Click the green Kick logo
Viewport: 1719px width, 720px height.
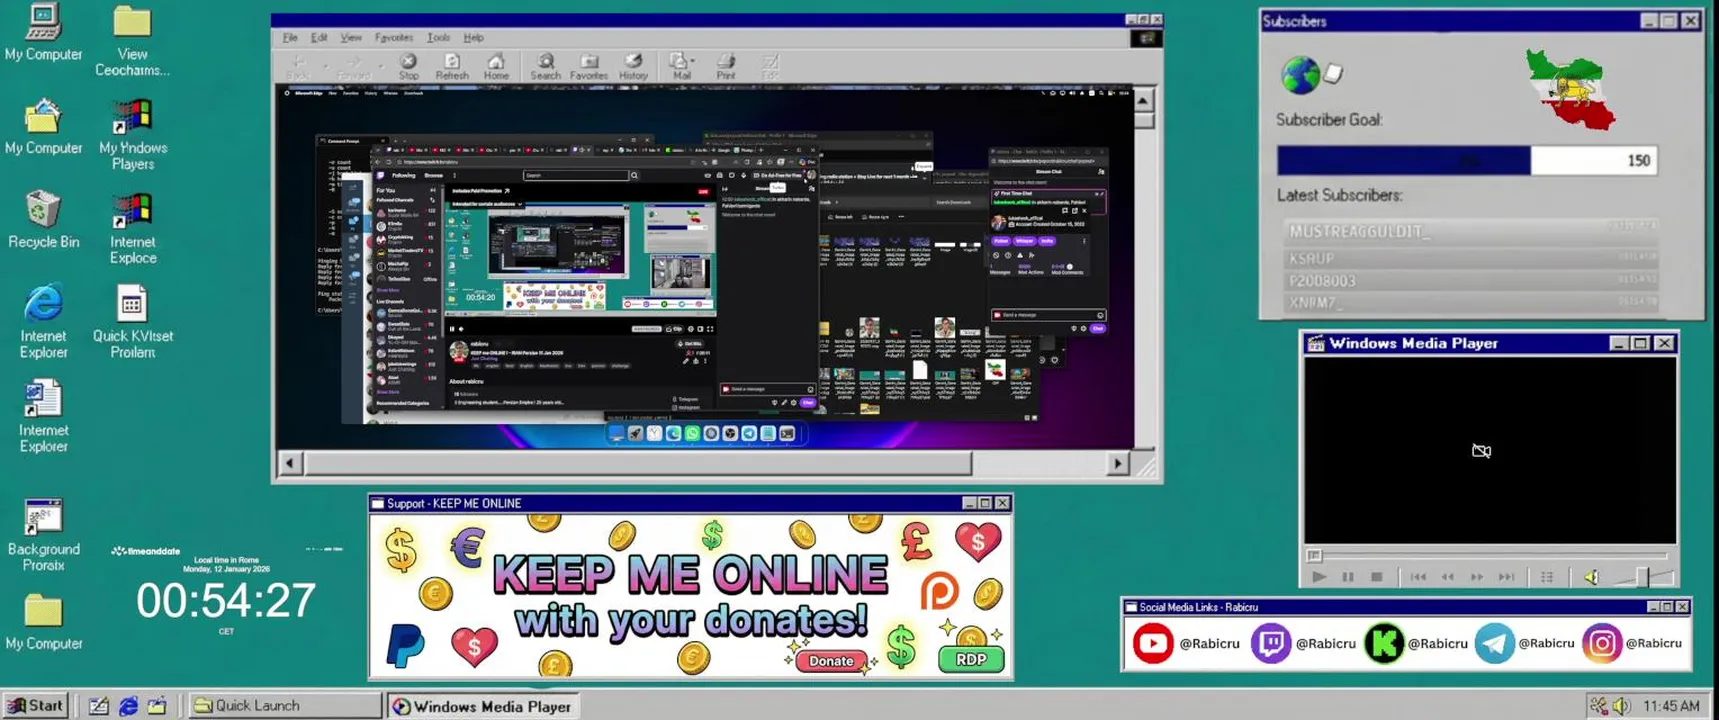tap(1384, 643)
